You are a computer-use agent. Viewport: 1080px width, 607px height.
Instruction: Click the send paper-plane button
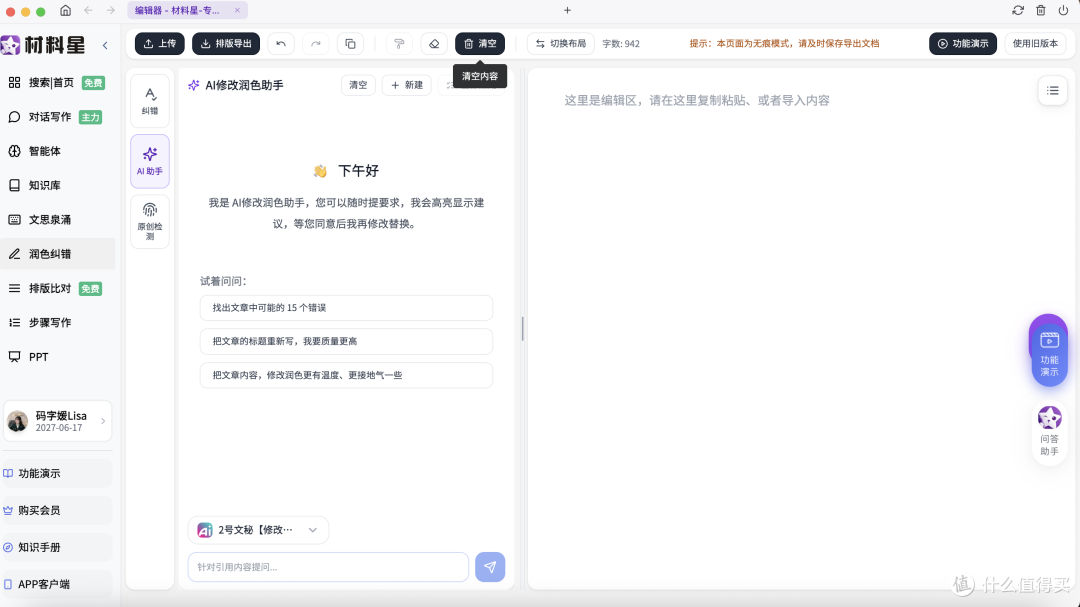click(x=490, y=567)
